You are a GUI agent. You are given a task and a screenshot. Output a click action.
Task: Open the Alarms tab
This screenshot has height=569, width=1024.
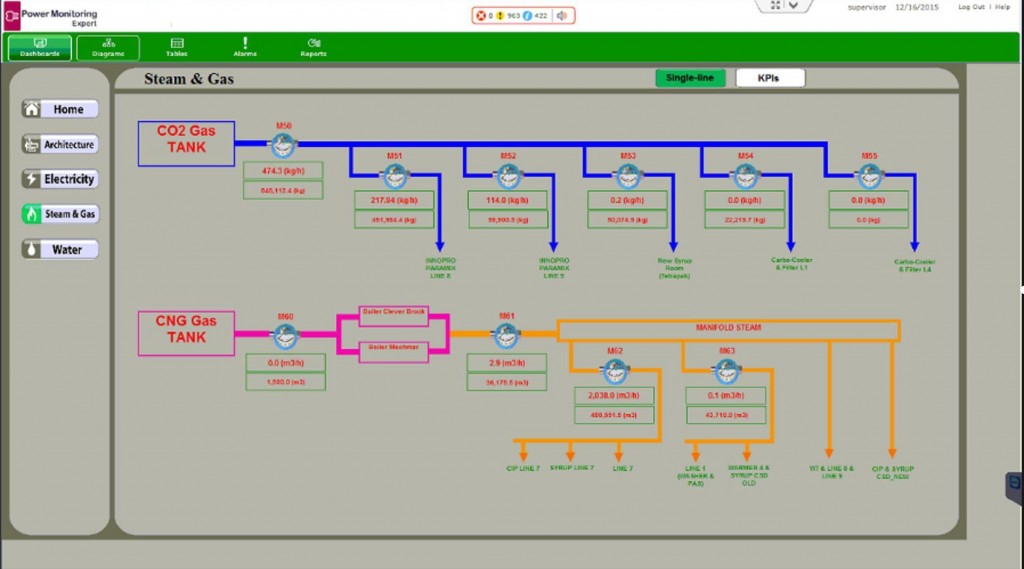click(245, 48)
